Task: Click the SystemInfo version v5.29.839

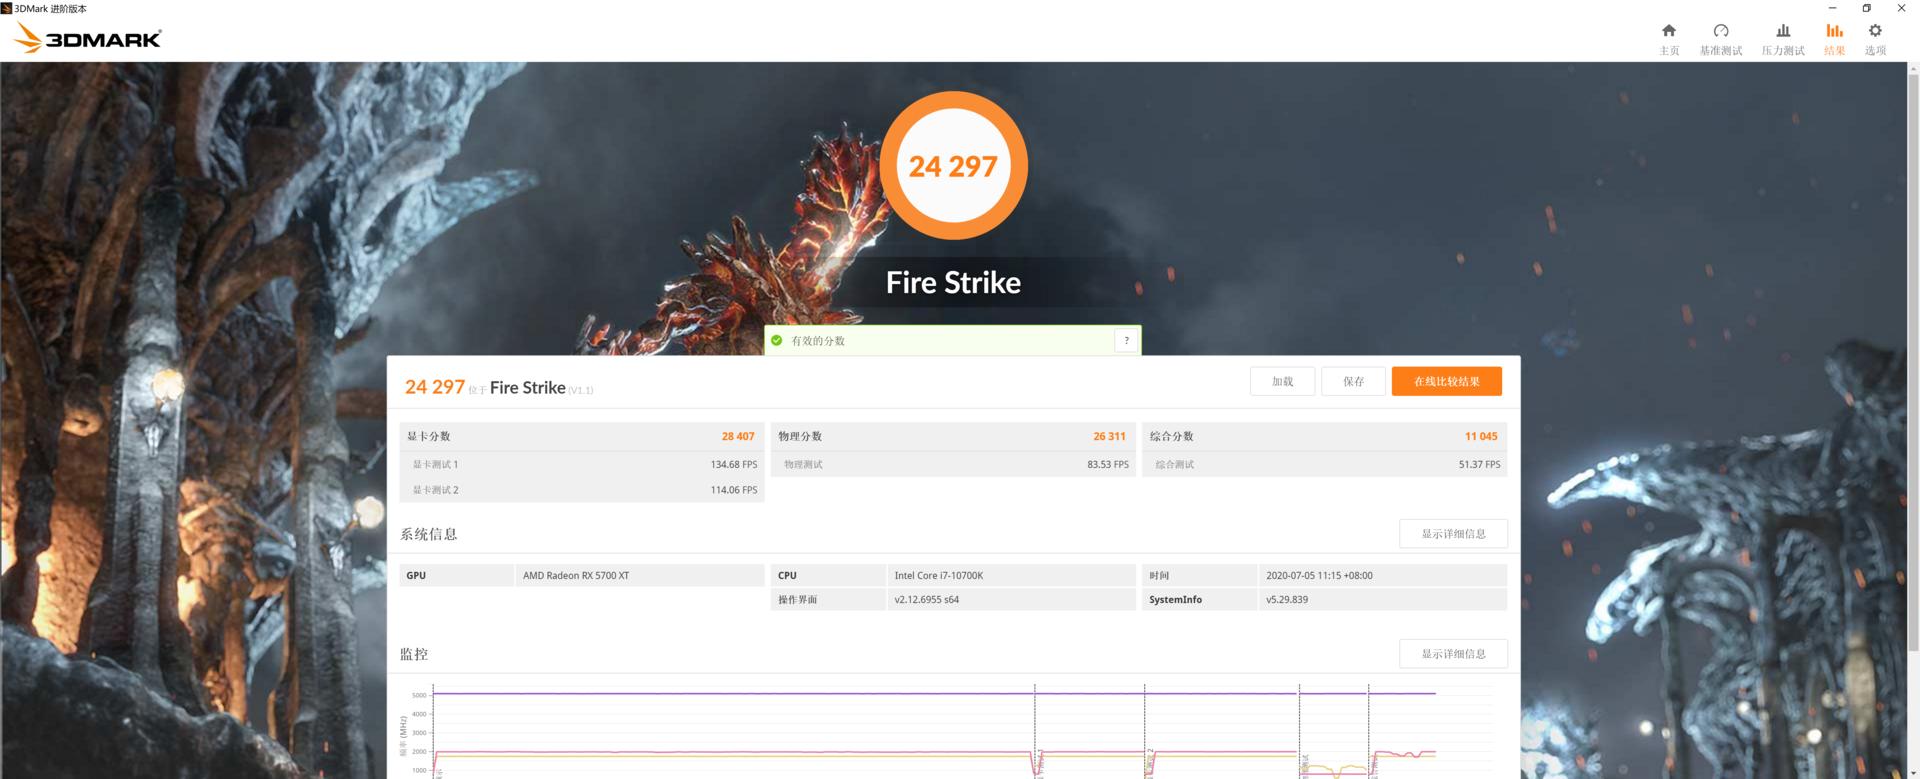Action: tap(1287, 600)
